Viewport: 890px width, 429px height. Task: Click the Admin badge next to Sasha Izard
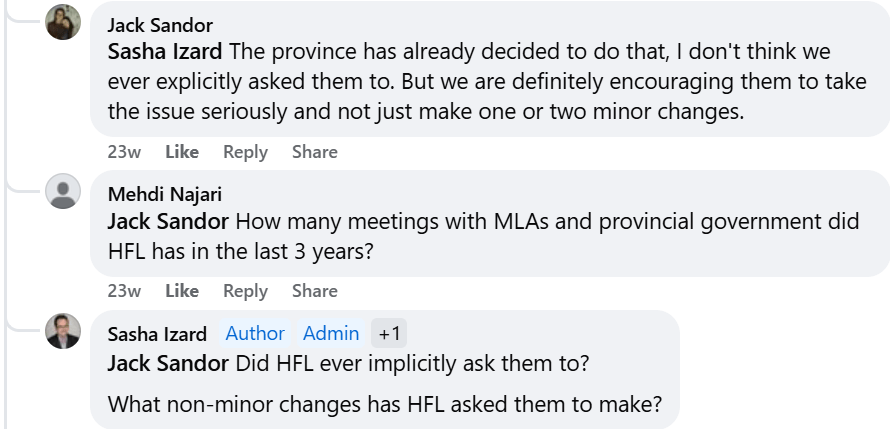tap(331, 334)
